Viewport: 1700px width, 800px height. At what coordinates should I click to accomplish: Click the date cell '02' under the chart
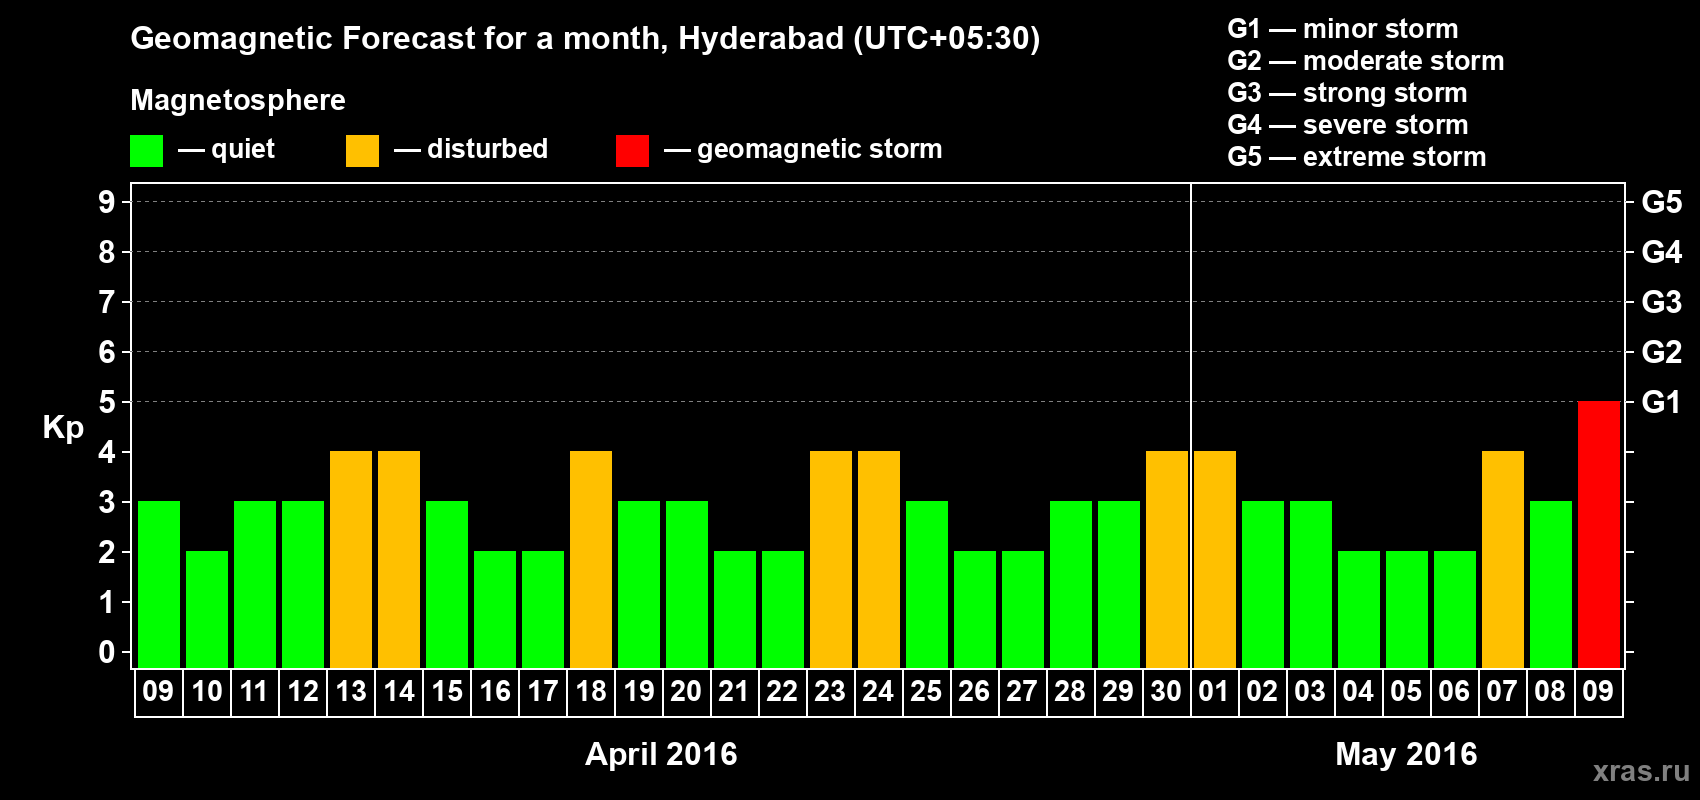click(x=1263, y=692)
